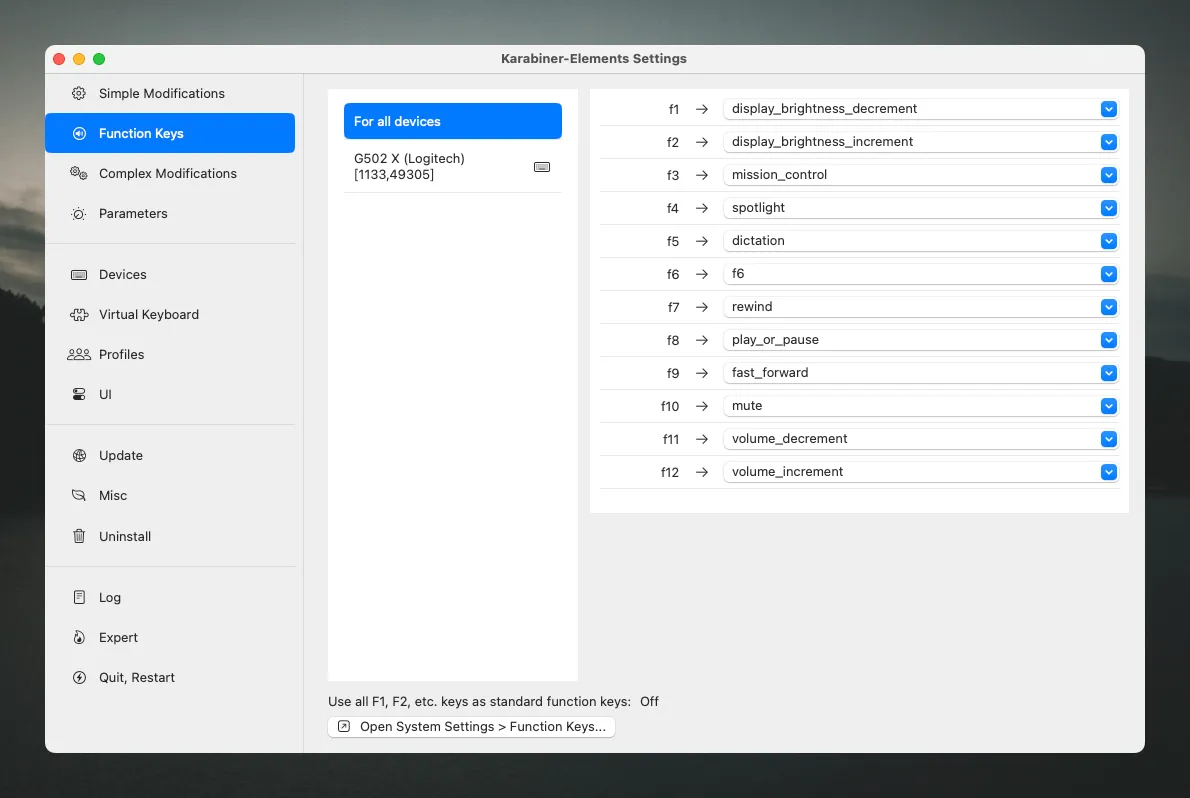The image size is (1190, 798).
Task: Click keyboard icon beside G502 X device
Action: [x=542, y=167]
